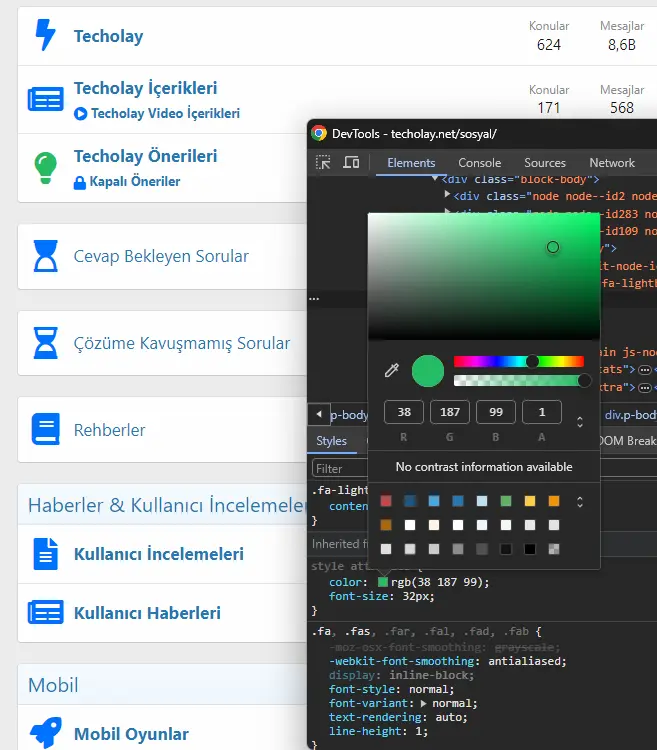Select the pure black swatch in the palette

(x=530, y=549)
